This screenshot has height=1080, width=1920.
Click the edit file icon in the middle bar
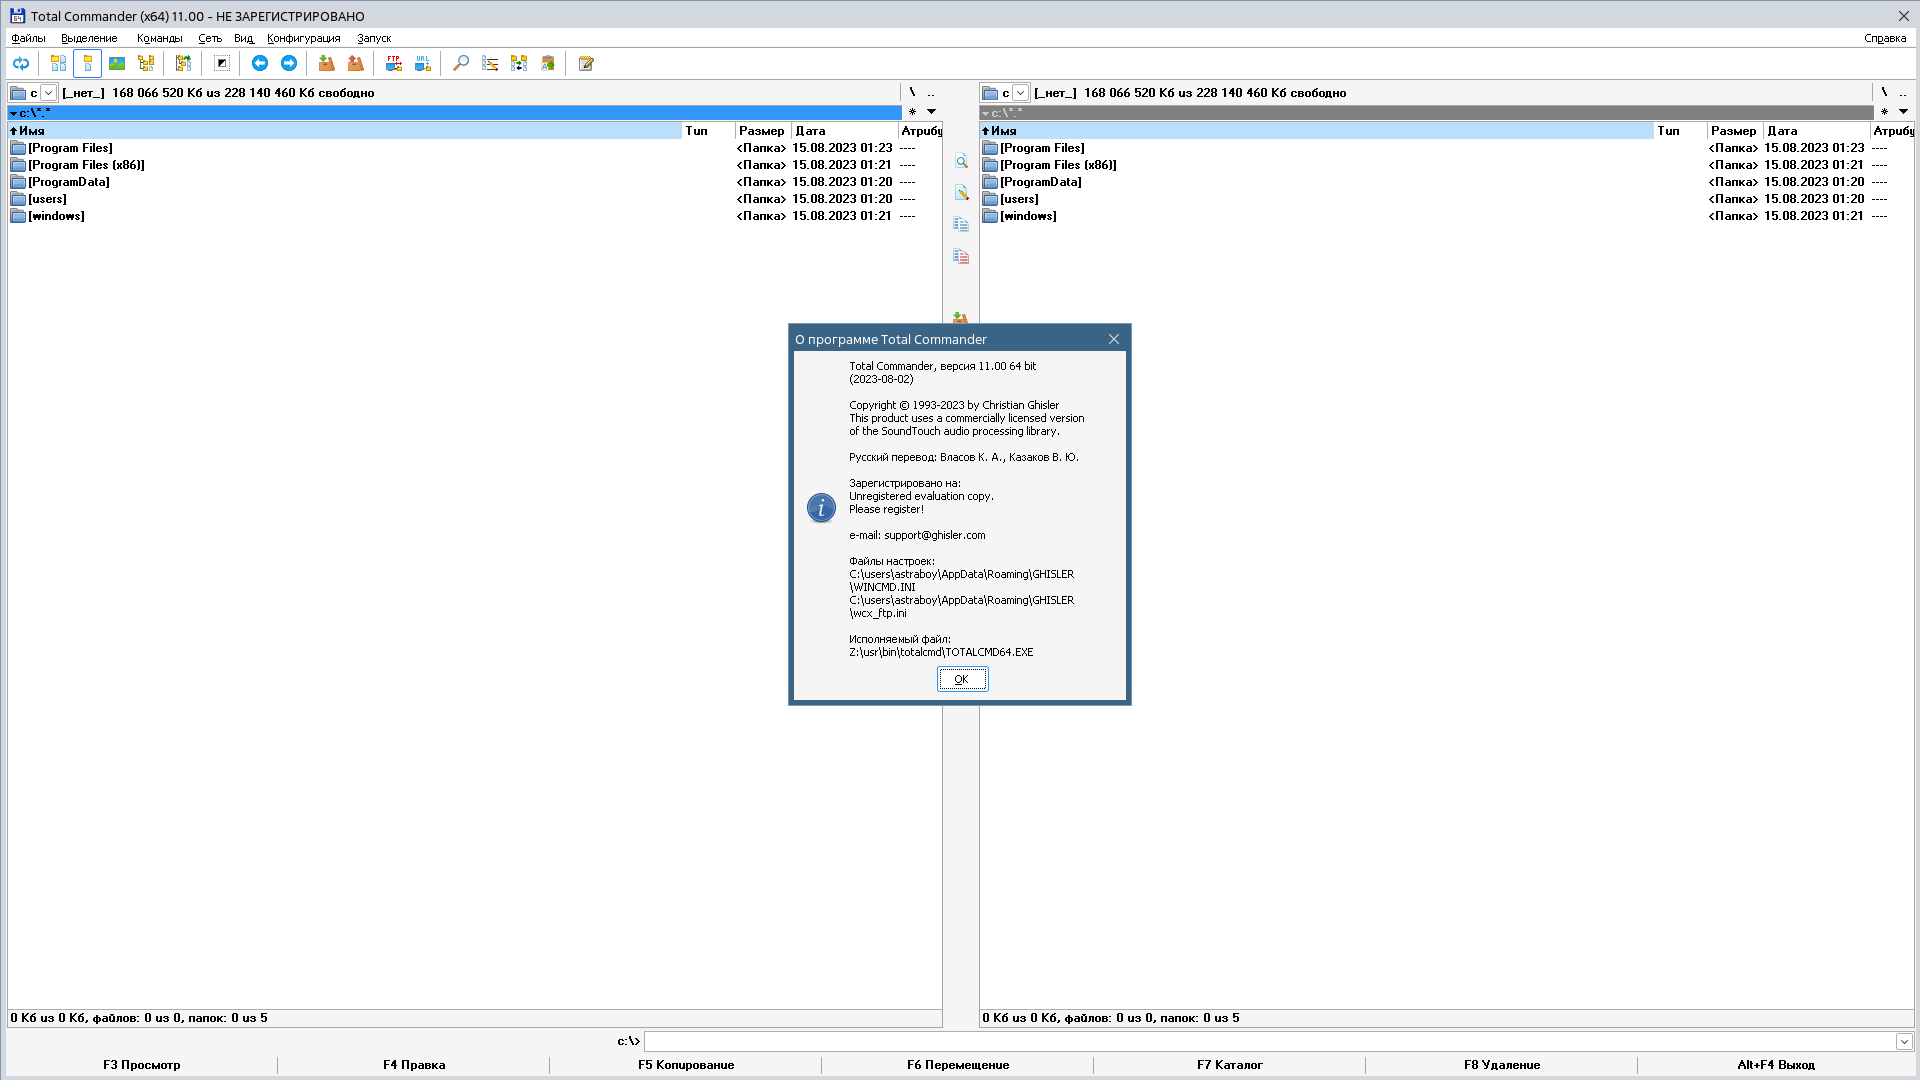[x=961, y=193]
